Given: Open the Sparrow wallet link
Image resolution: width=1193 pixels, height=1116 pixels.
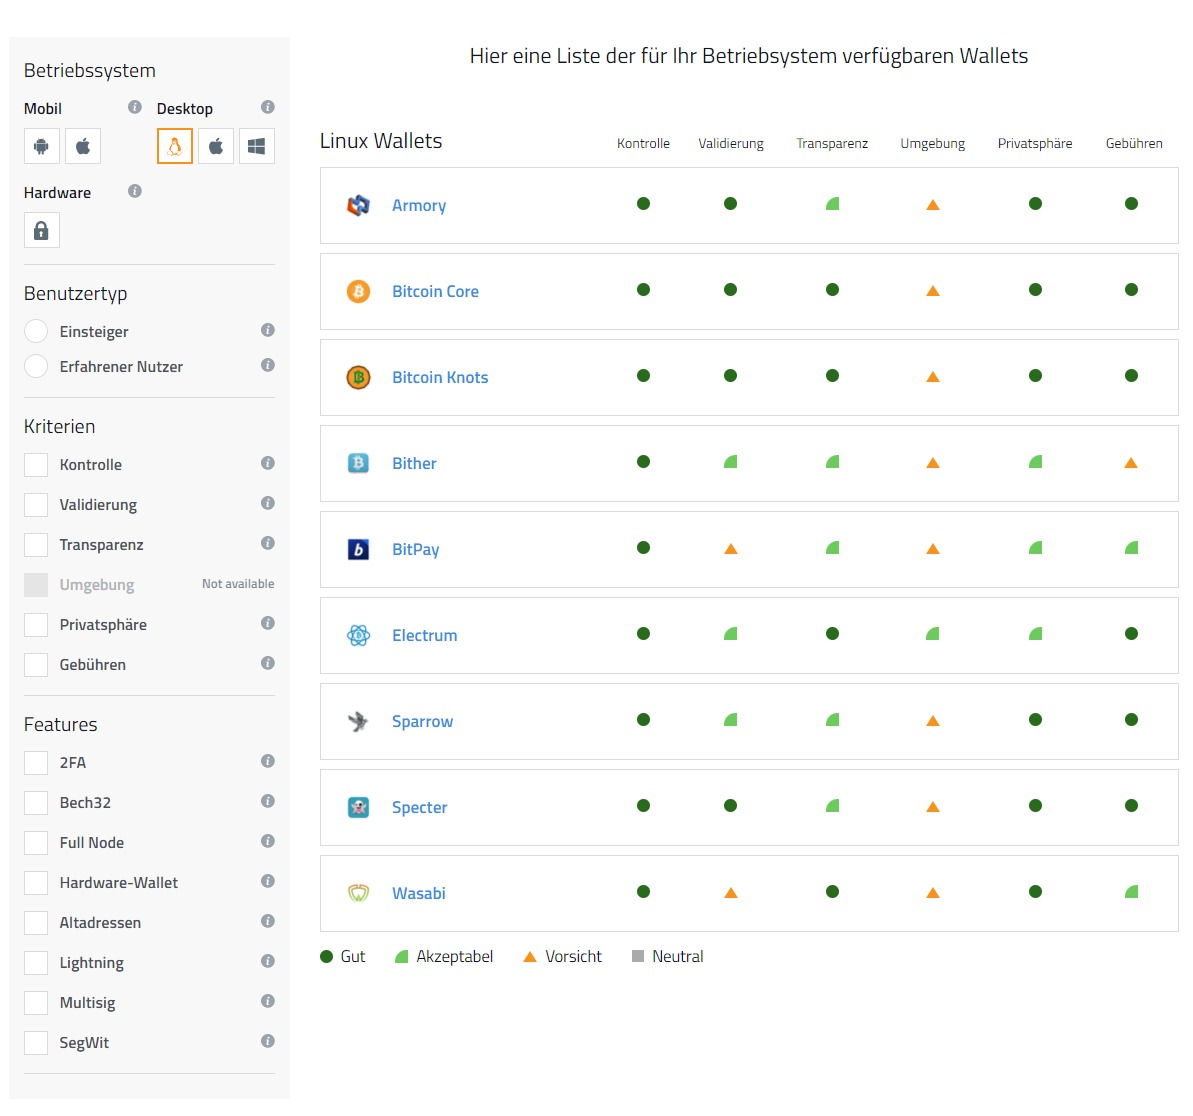Looking at the screenshot, I should [x=422, y=722].
